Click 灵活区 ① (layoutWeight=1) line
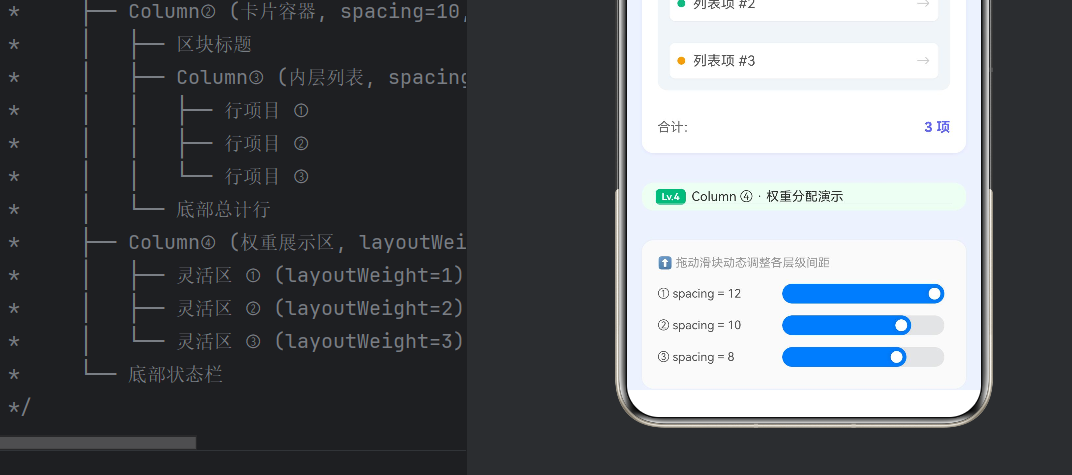 (x=320, y=275)
